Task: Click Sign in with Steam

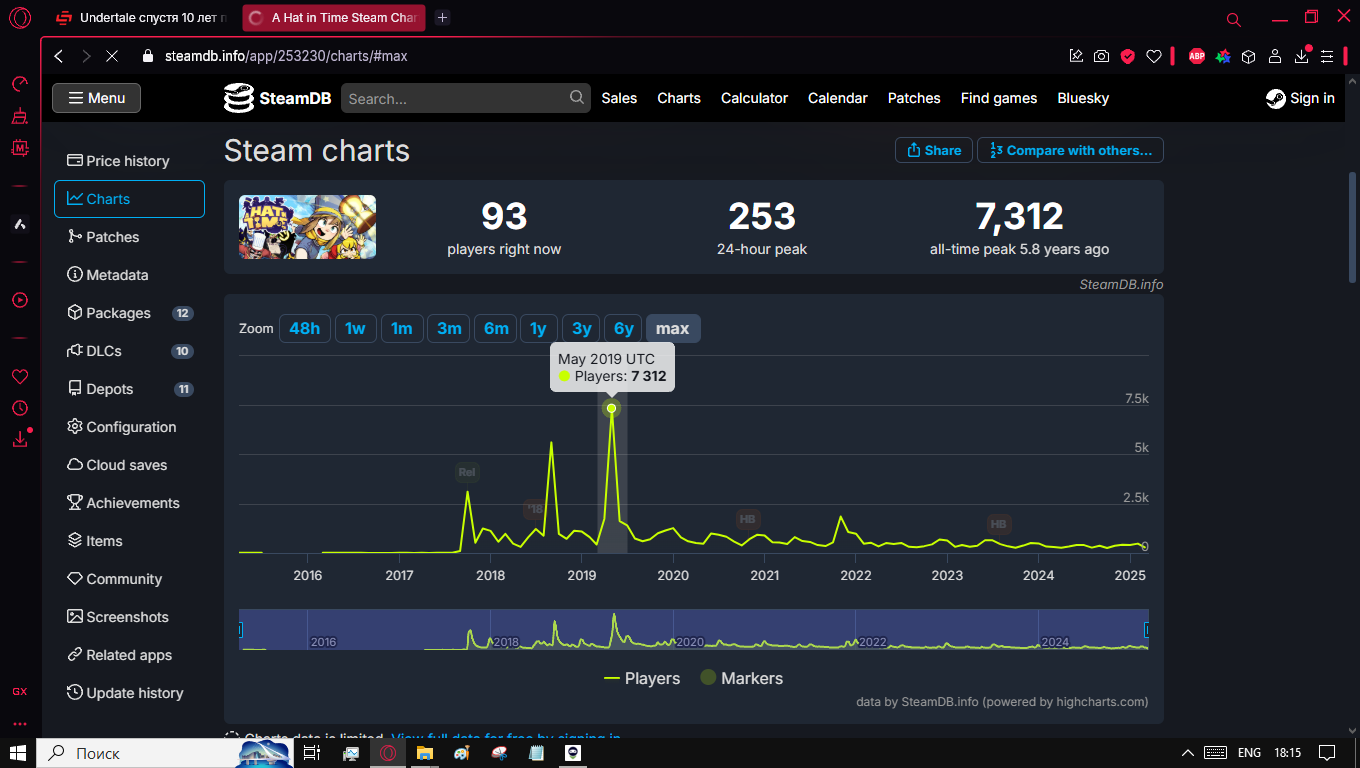Action: 1300,98
